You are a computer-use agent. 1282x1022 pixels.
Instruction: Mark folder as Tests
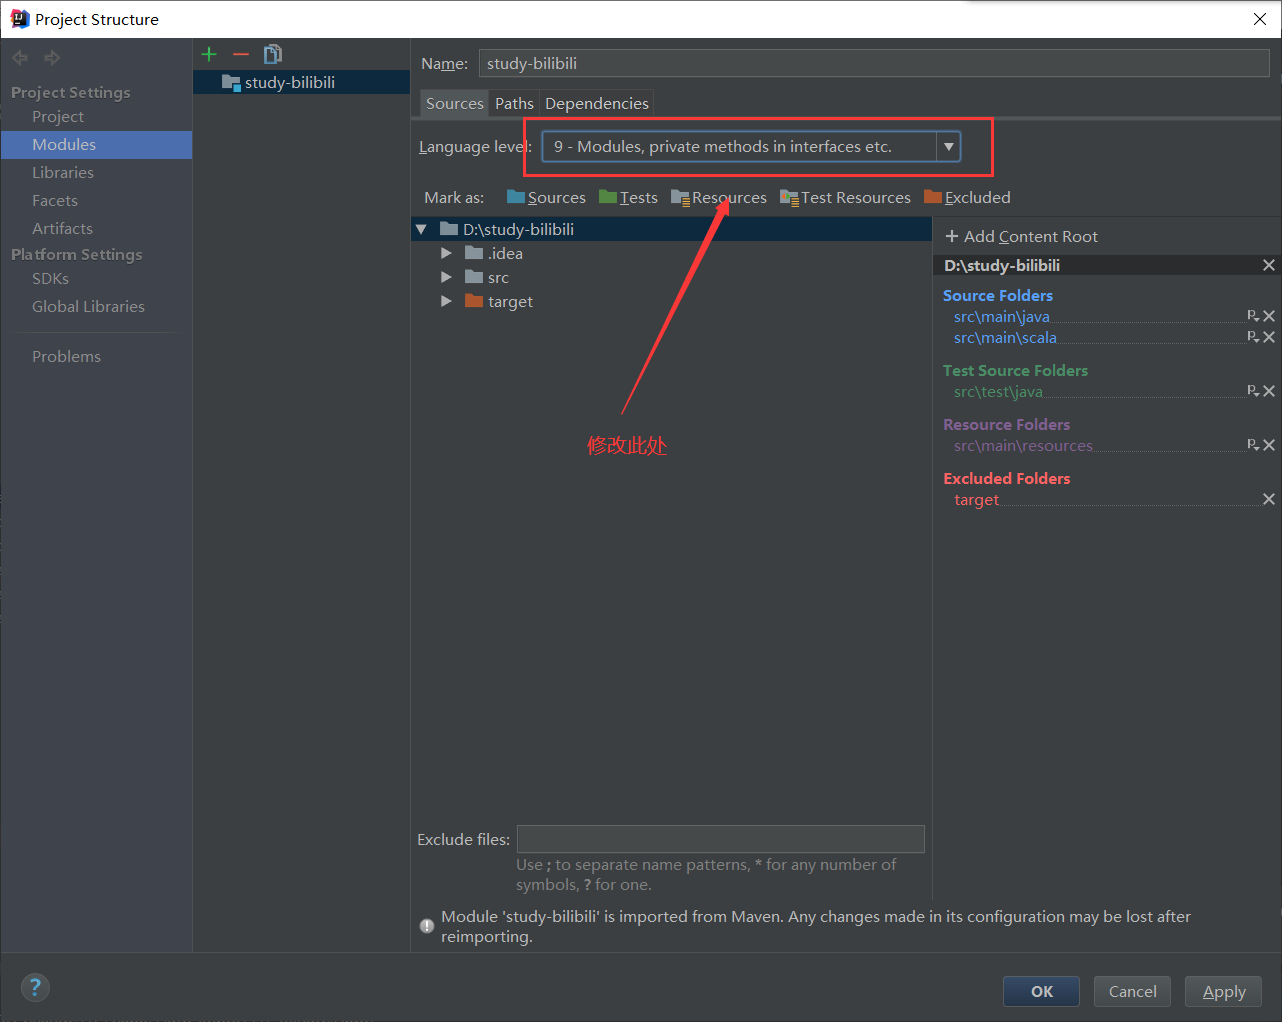click(629, 197)
